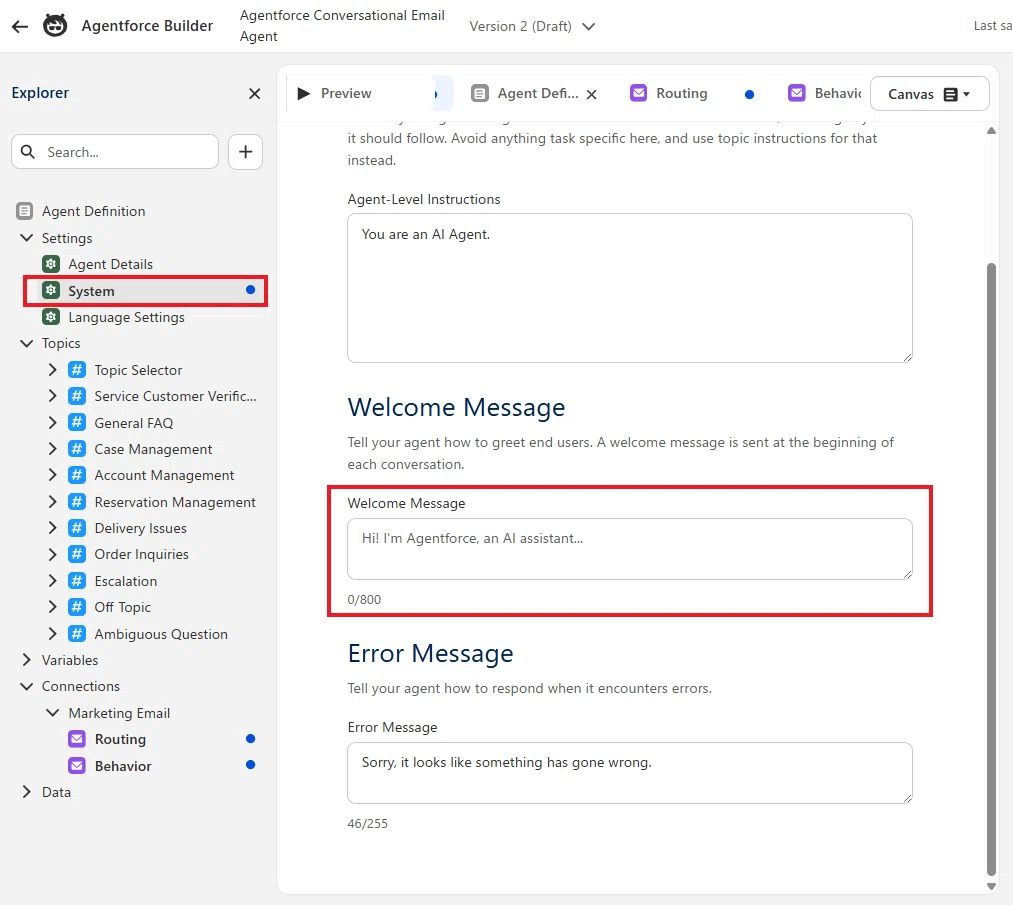Select Reservation Management topic
Screen dimensions: 1013x905
click(175, 502)
